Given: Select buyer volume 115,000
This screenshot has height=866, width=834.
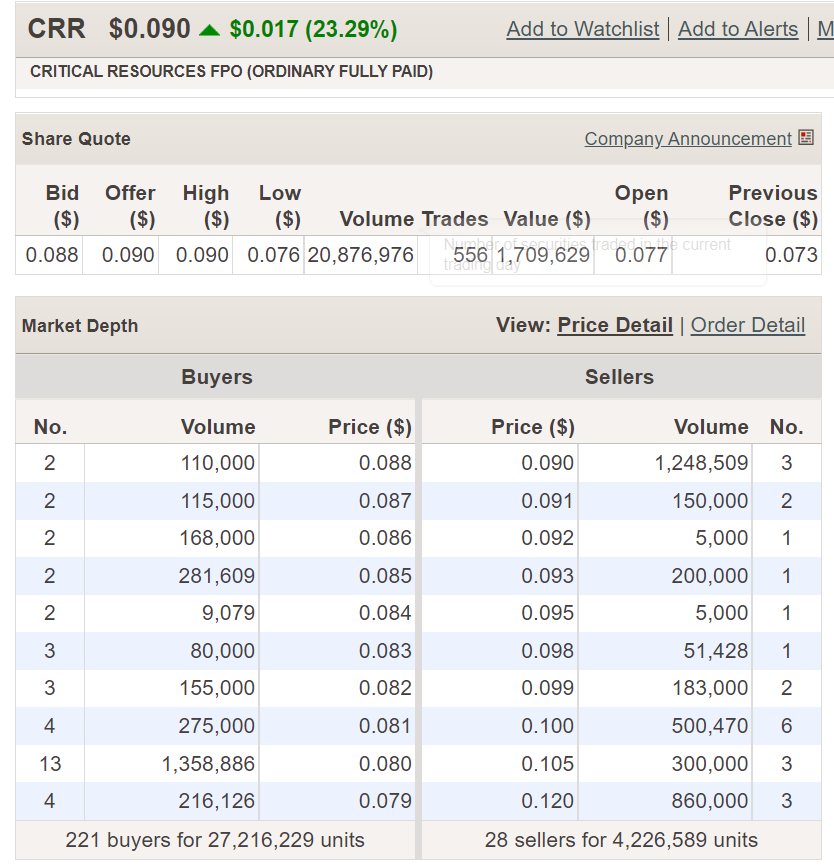Looking at the screenshot, I should coord(218,501).
